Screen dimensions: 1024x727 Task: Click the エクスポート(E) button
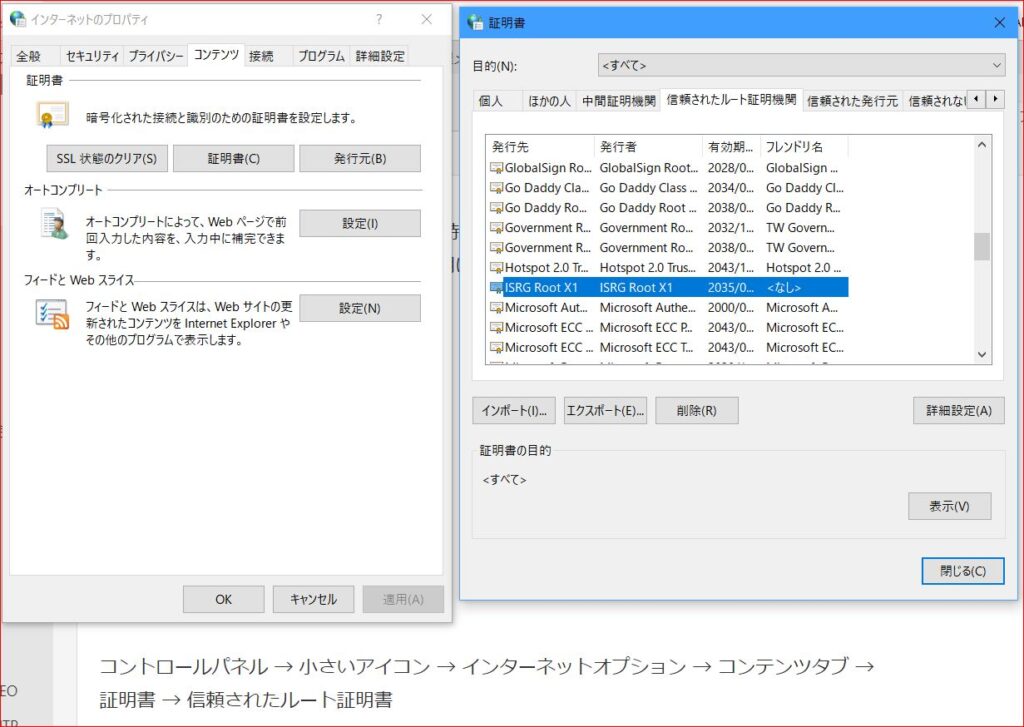click(605, 410)
